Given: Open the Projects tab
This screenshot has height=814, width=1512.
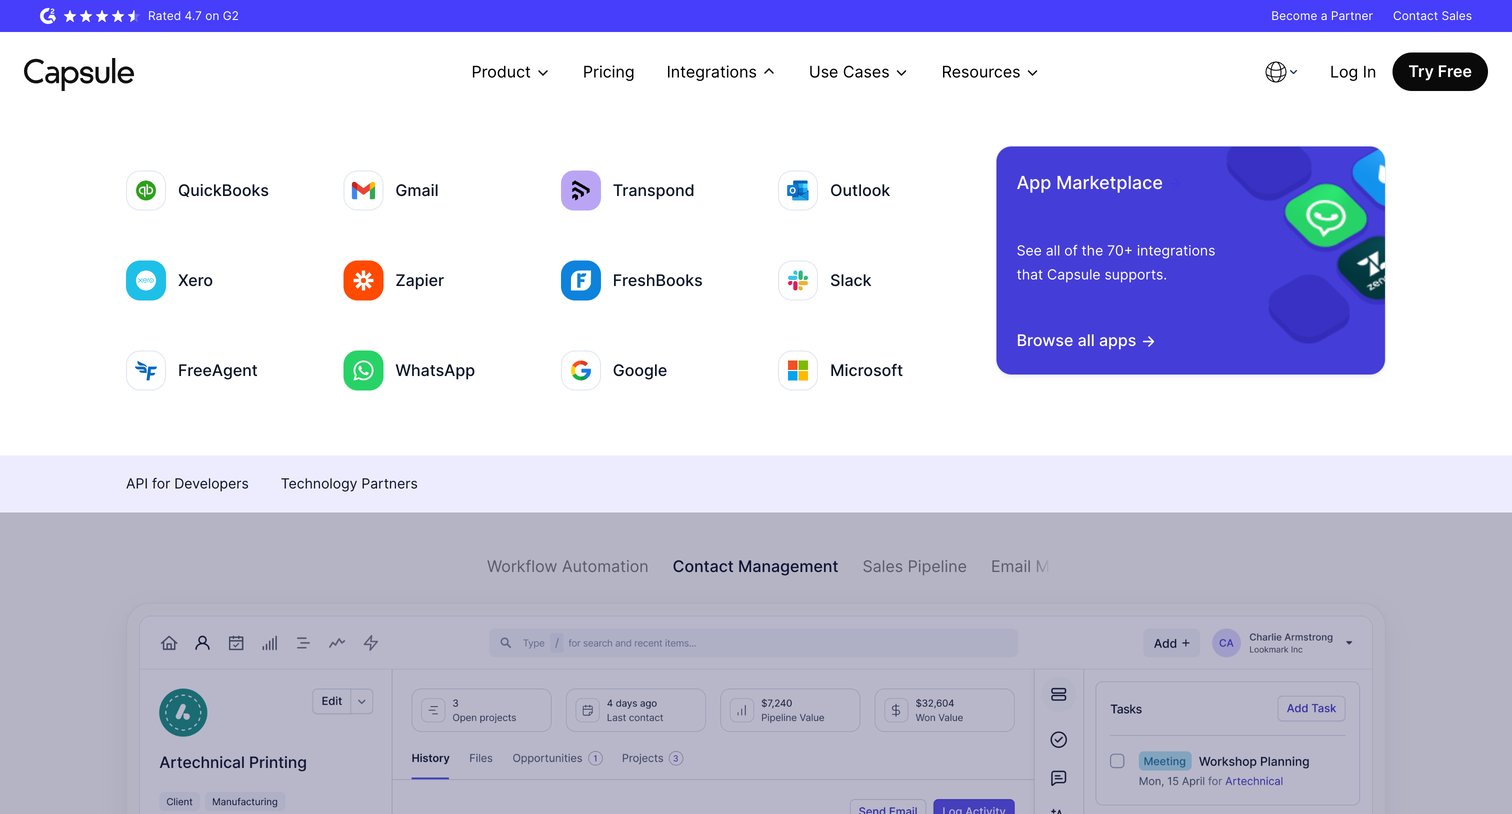Looking at the screenshot, I should (652, 758).
